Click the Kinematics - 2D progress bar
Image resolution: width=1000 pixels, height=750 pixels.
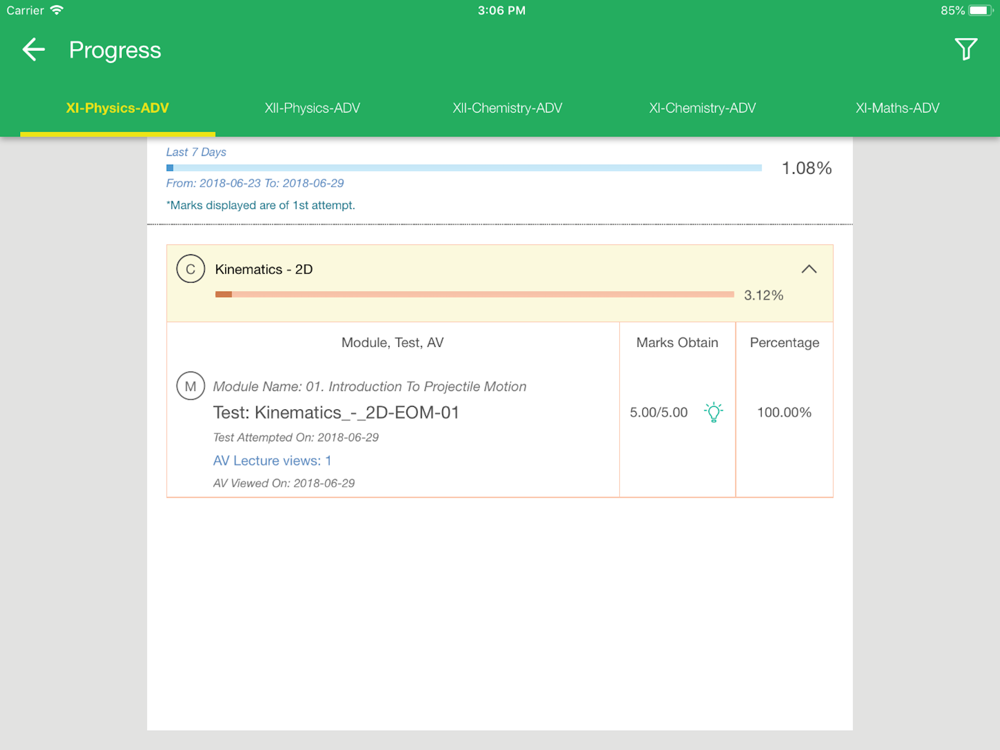474,294
